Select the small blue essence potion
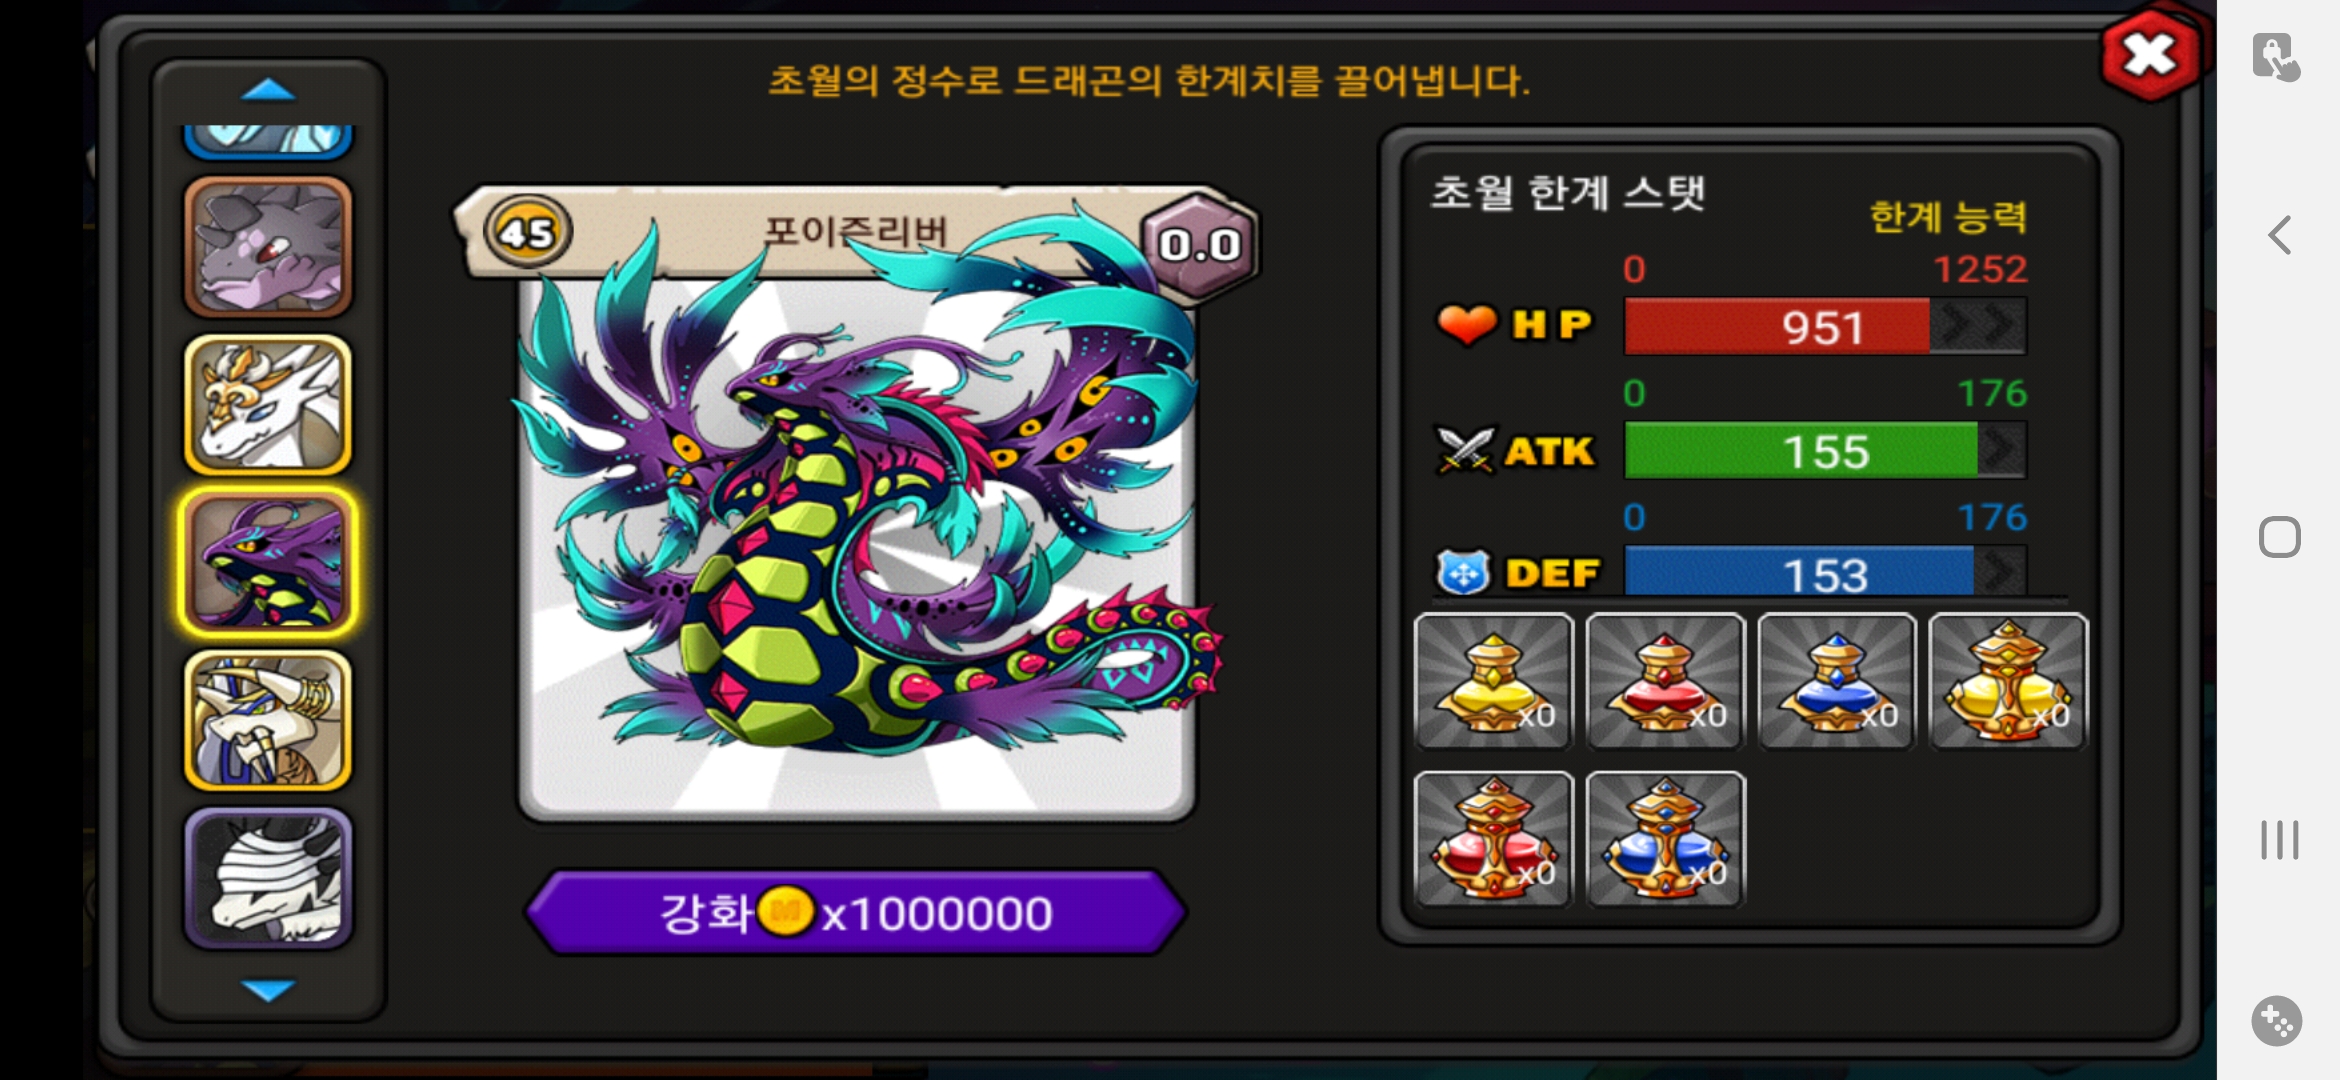Image resolution: width=2340 pixels, height=1080 pixels. pyautogui.click(x=1837, y=681)
